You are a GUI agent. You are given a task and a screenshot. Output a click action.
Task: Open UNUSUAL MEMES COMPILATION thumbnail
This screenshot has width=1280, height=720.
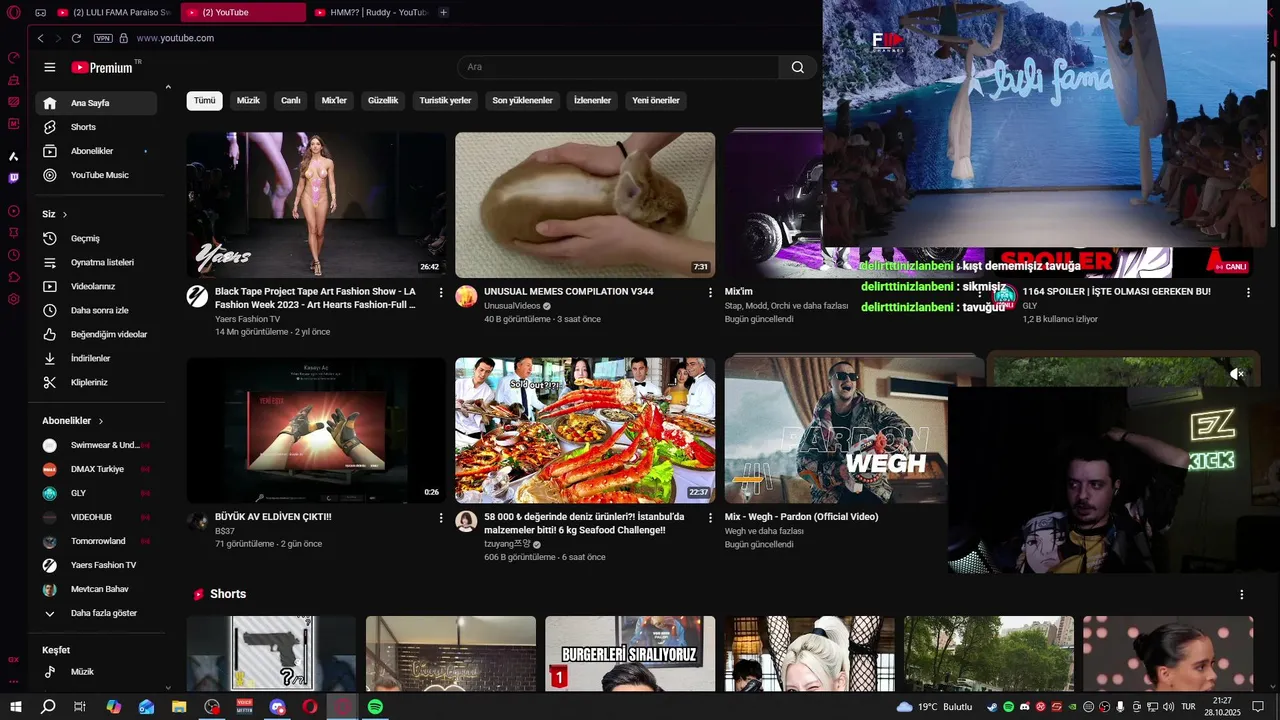(585, 205)
